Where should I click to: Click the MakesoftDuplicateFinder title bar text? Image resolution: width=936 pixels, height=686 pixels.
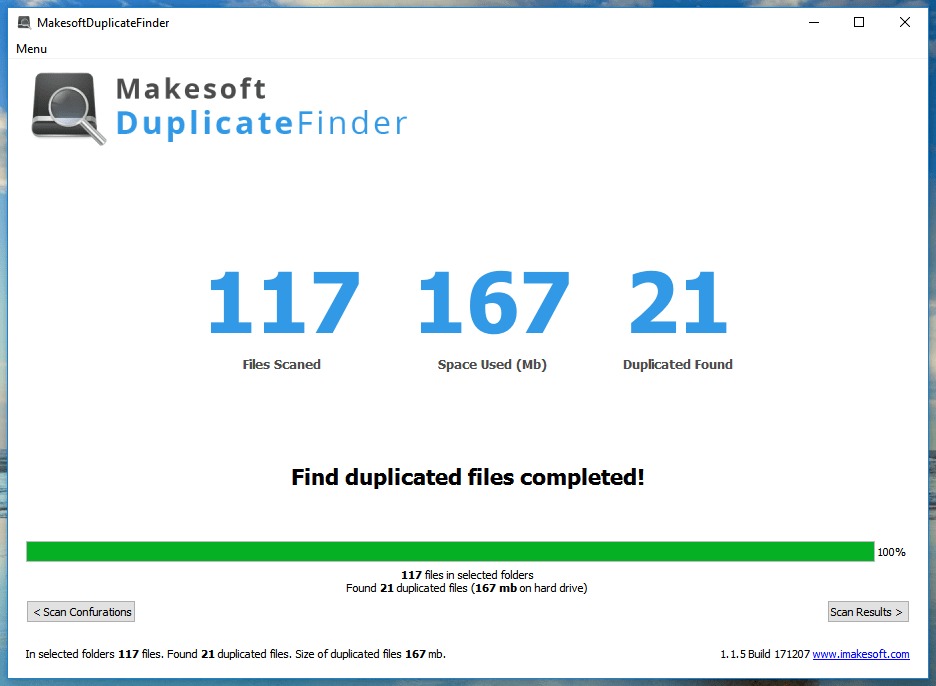click(x=102, y=21)
